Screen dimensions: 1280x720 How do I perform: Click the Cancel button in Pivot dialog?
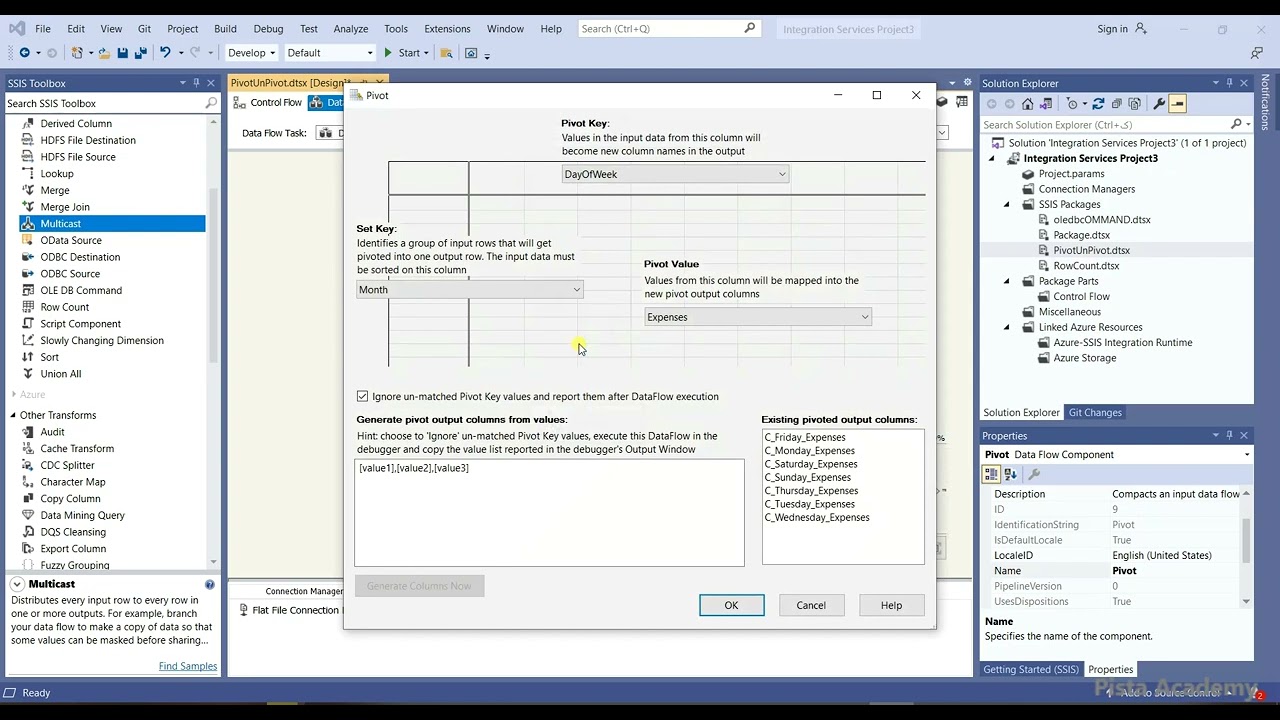[811, 606]
